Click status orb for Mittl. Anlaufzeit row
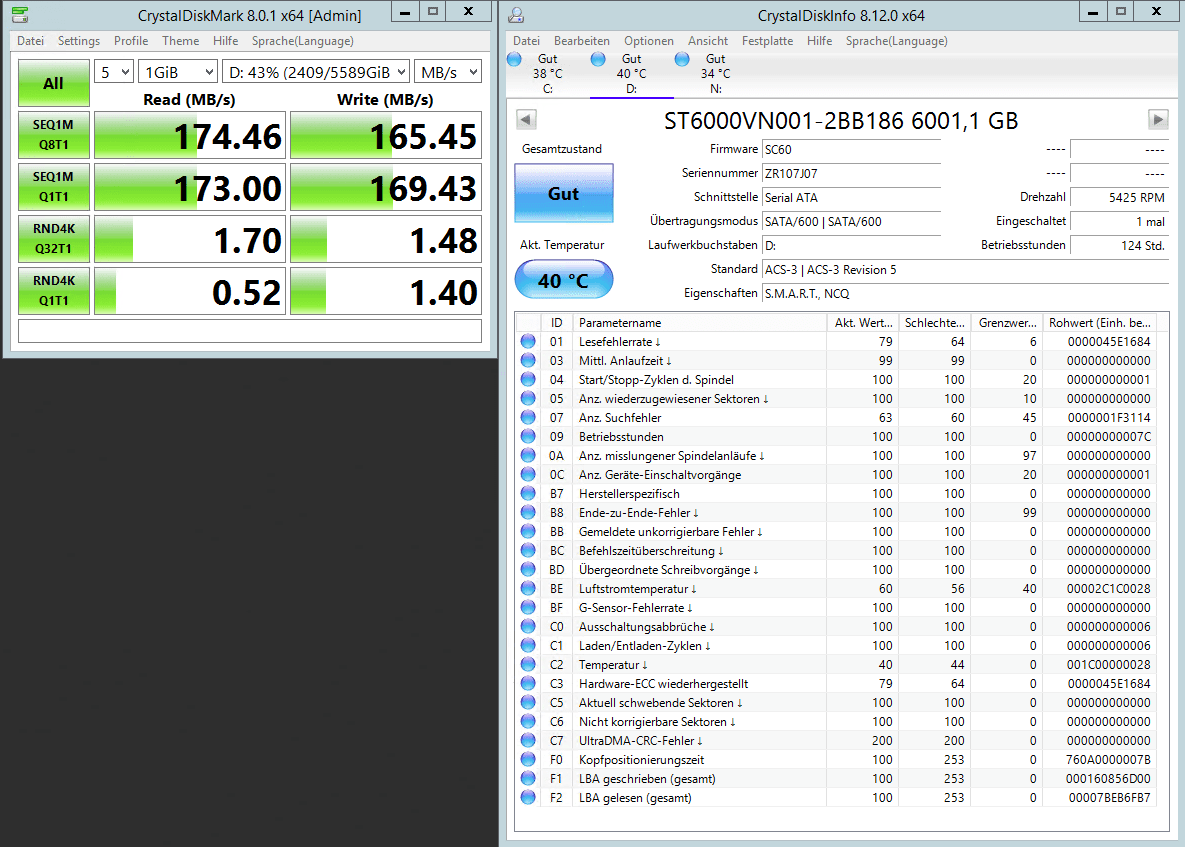This screenshot has height=847, width=1185. click(528, 360)
